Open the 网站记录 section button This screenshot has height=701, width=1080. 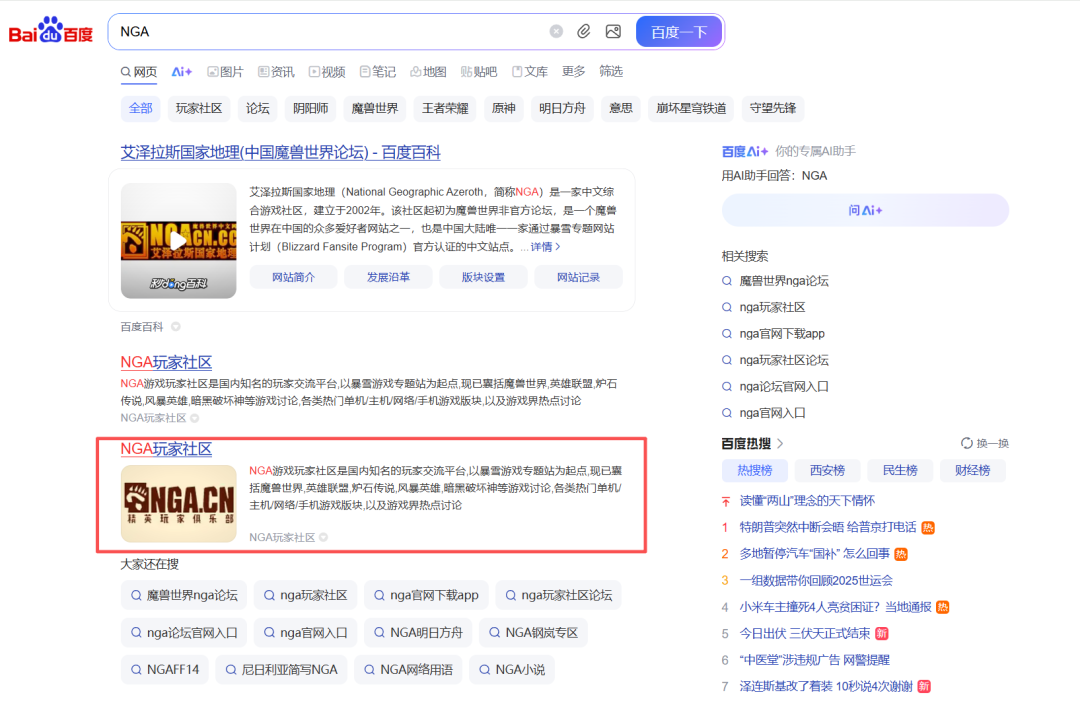(x=579, y=277)
